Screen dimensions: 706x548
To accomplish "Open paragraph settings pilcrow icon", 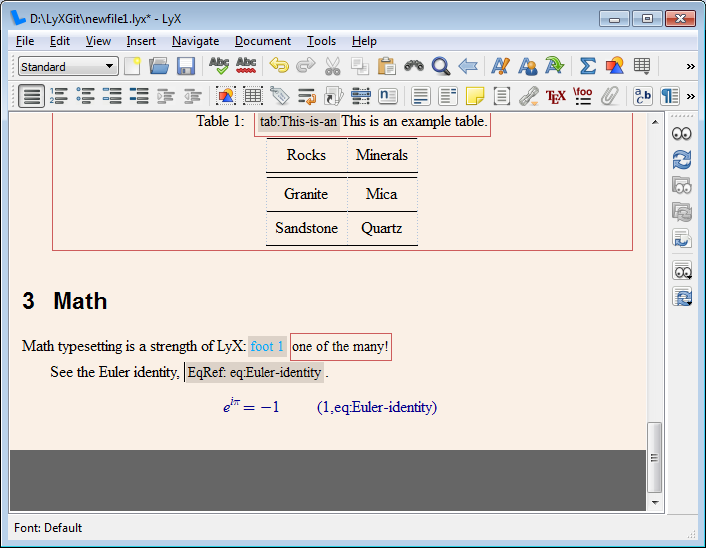I will pos(670,96).
